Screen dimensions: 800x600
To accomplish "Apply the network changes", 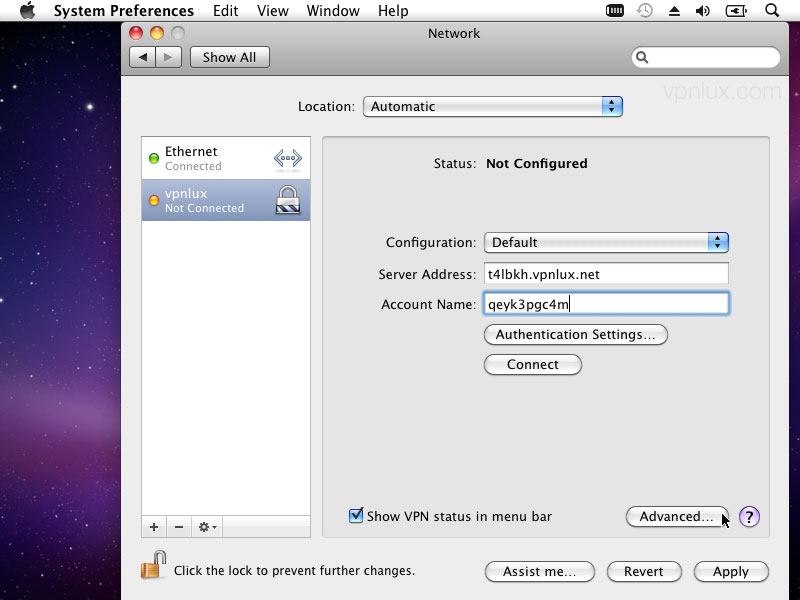I will point(731,571).
